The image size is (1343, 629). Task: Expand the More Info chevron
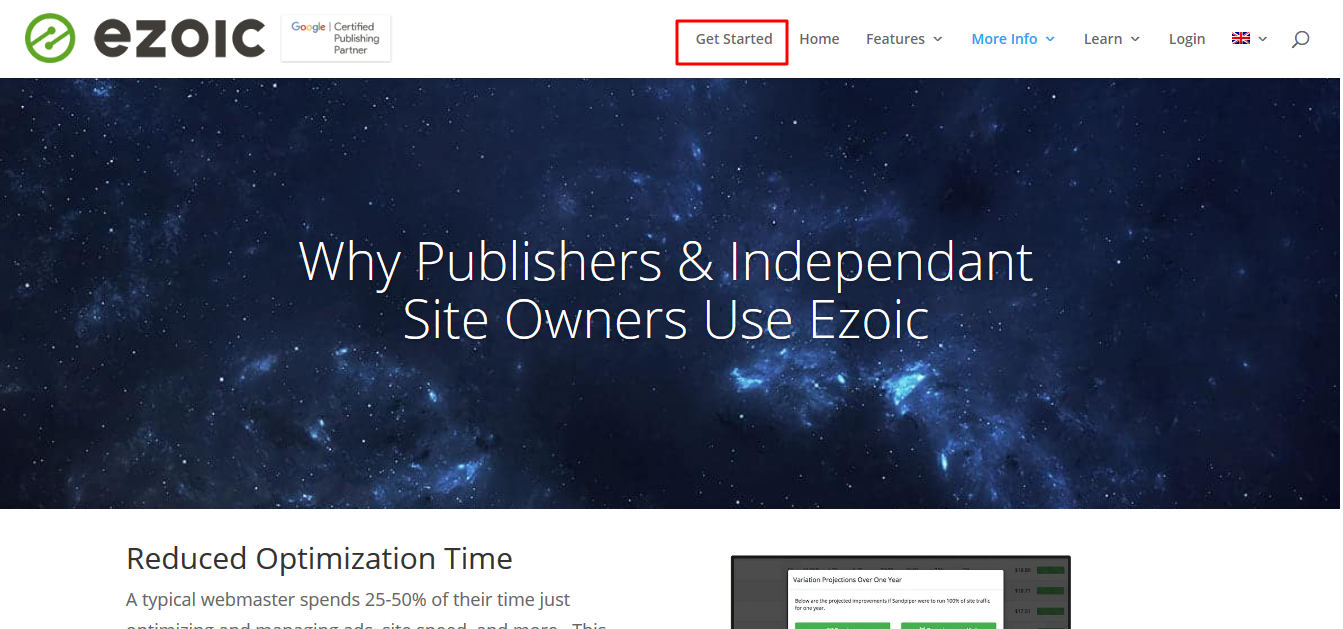[x=1050, y=39]
